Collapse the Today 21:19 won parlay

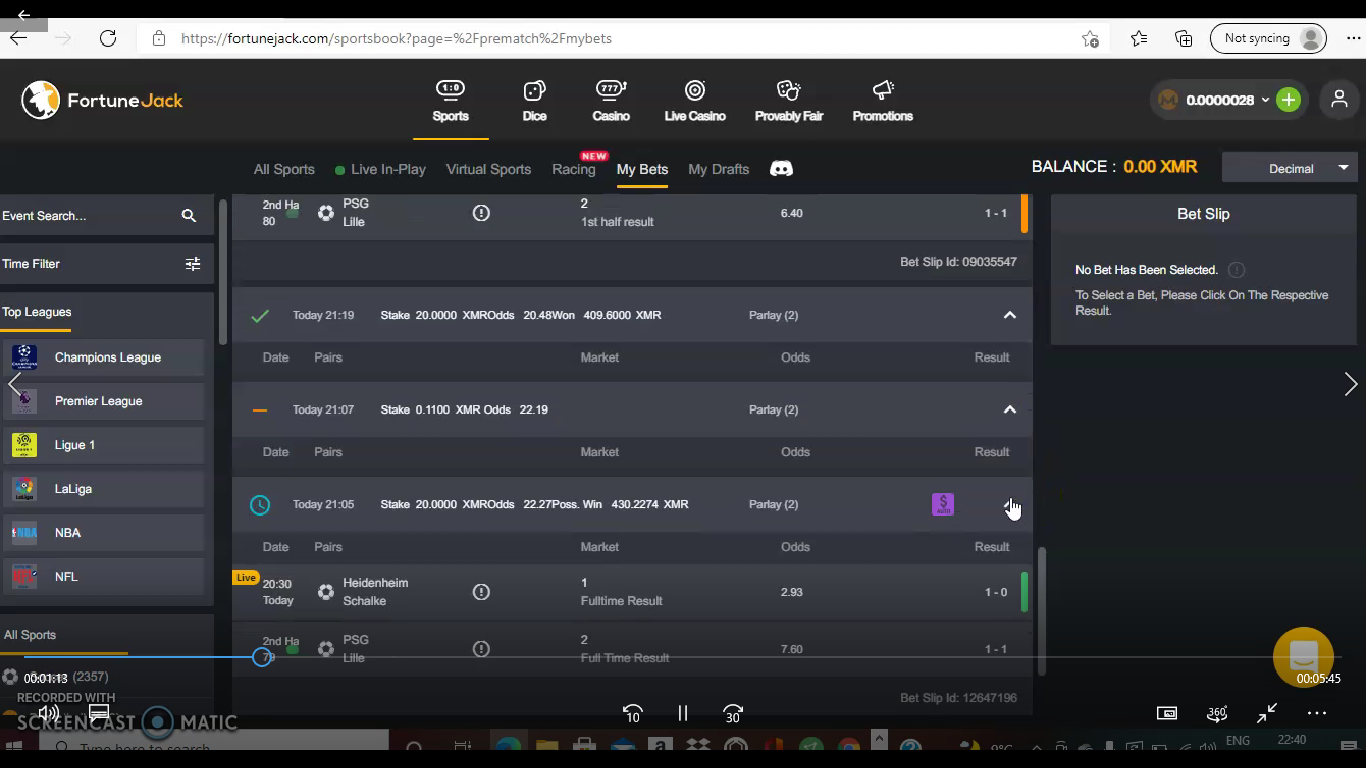click(x=1009, y=316)
